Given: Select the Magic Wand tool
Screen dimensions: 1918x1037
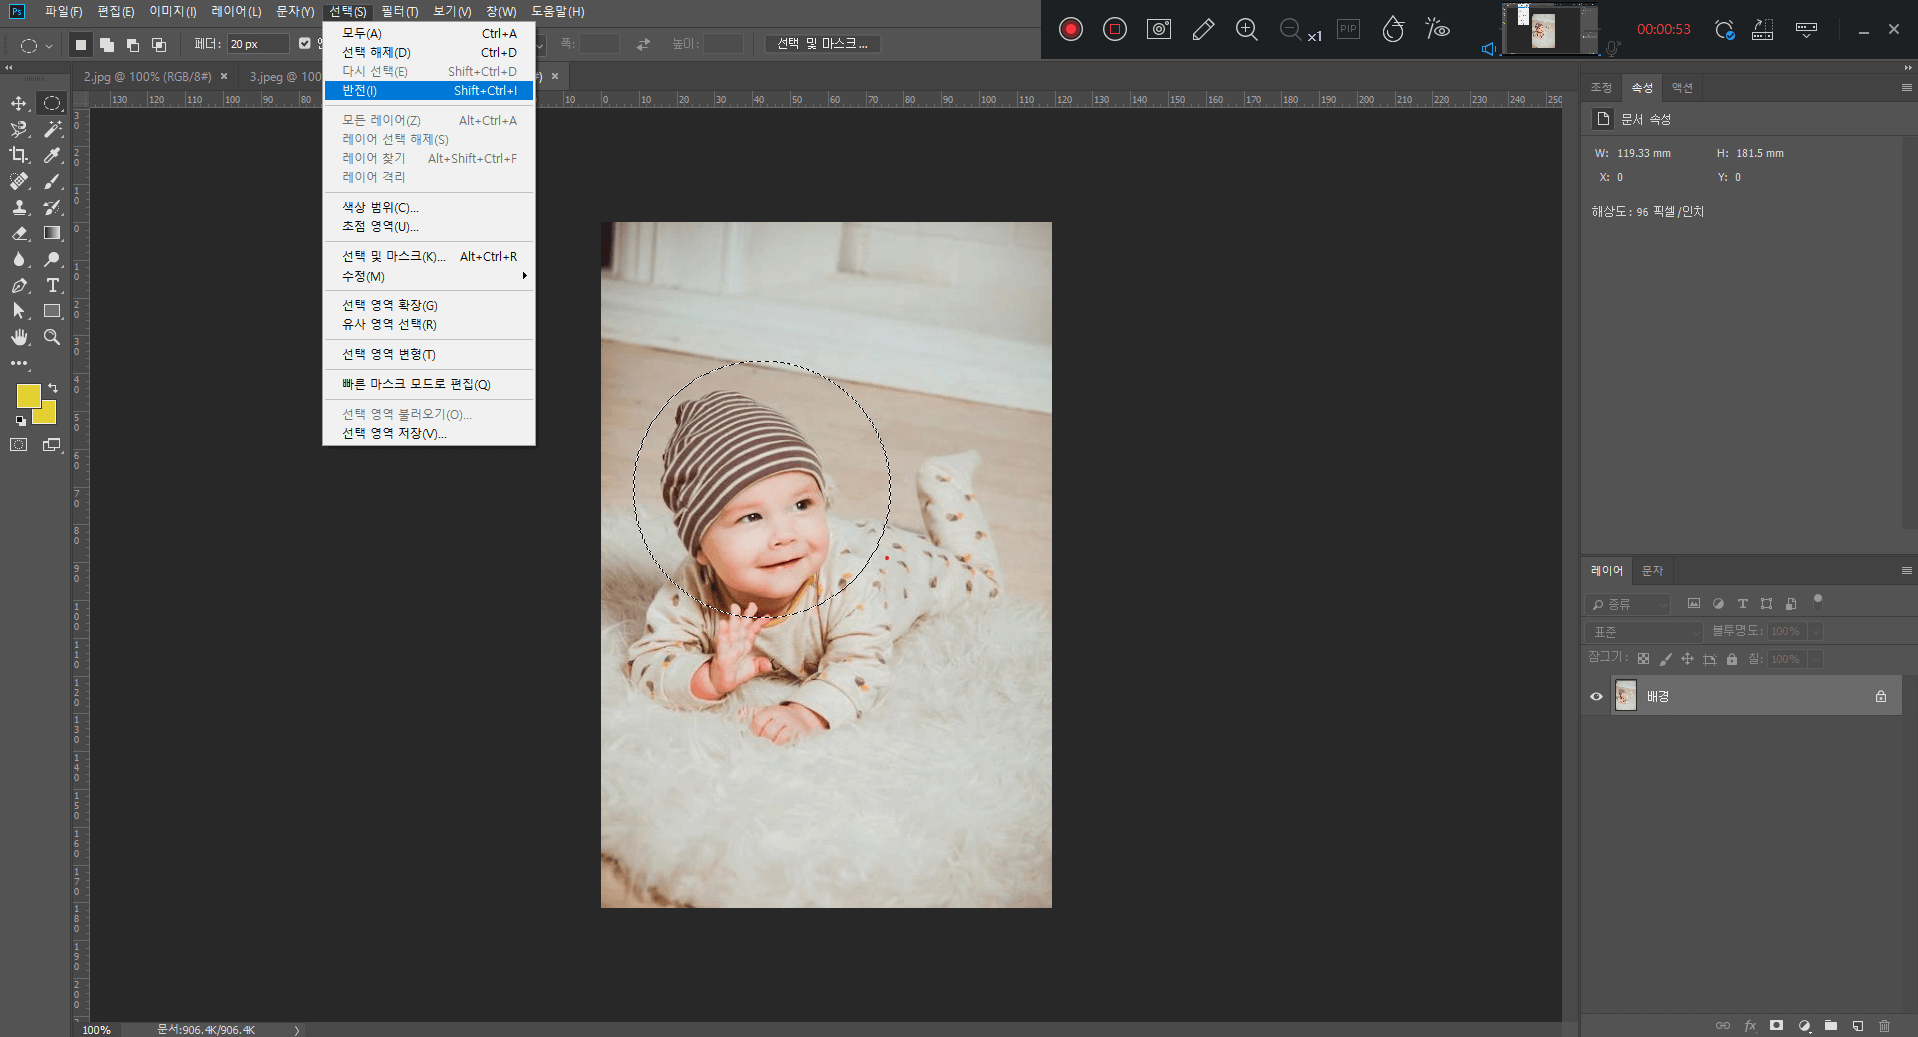Looking at the screenshot, I should click(52, 129).
